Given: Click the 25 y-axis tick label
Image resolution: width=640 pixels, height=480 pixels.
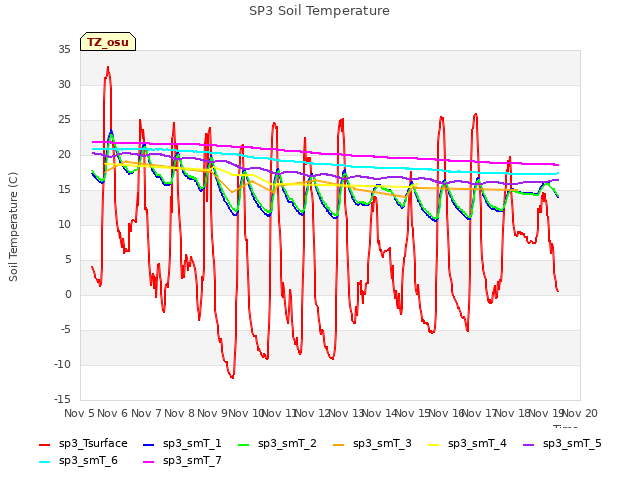Looking at the screenshot, I should 64,120.
